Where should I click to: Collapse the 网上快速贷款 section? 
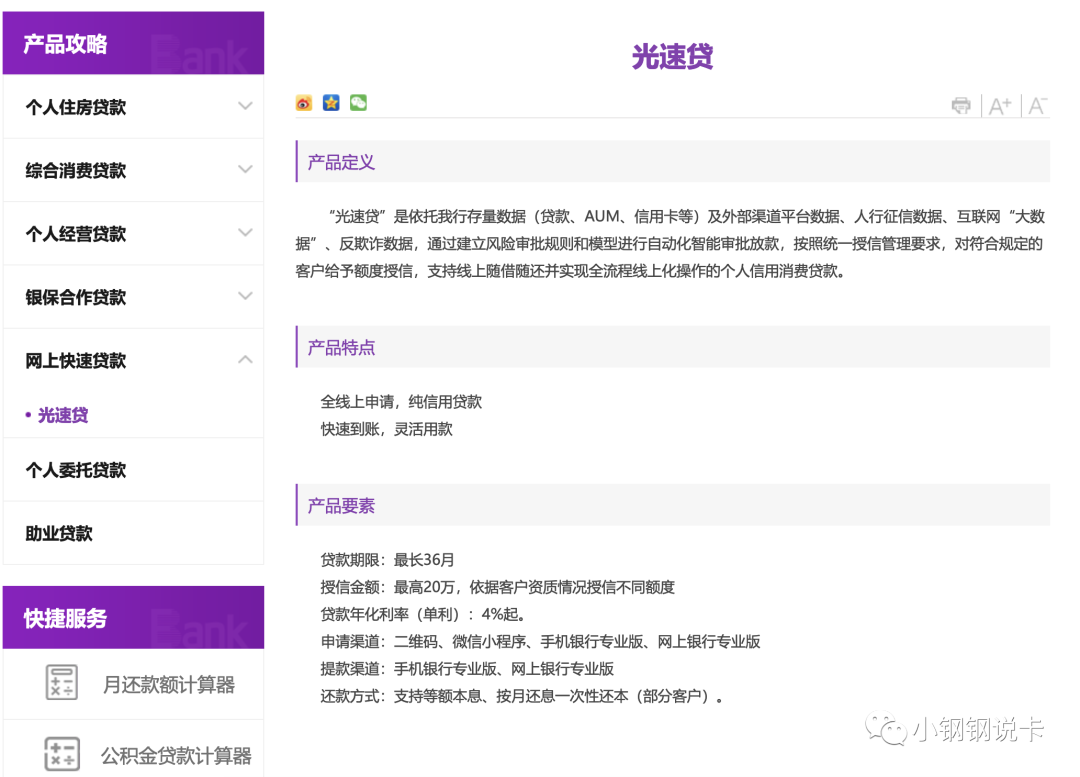coord(133,360)
